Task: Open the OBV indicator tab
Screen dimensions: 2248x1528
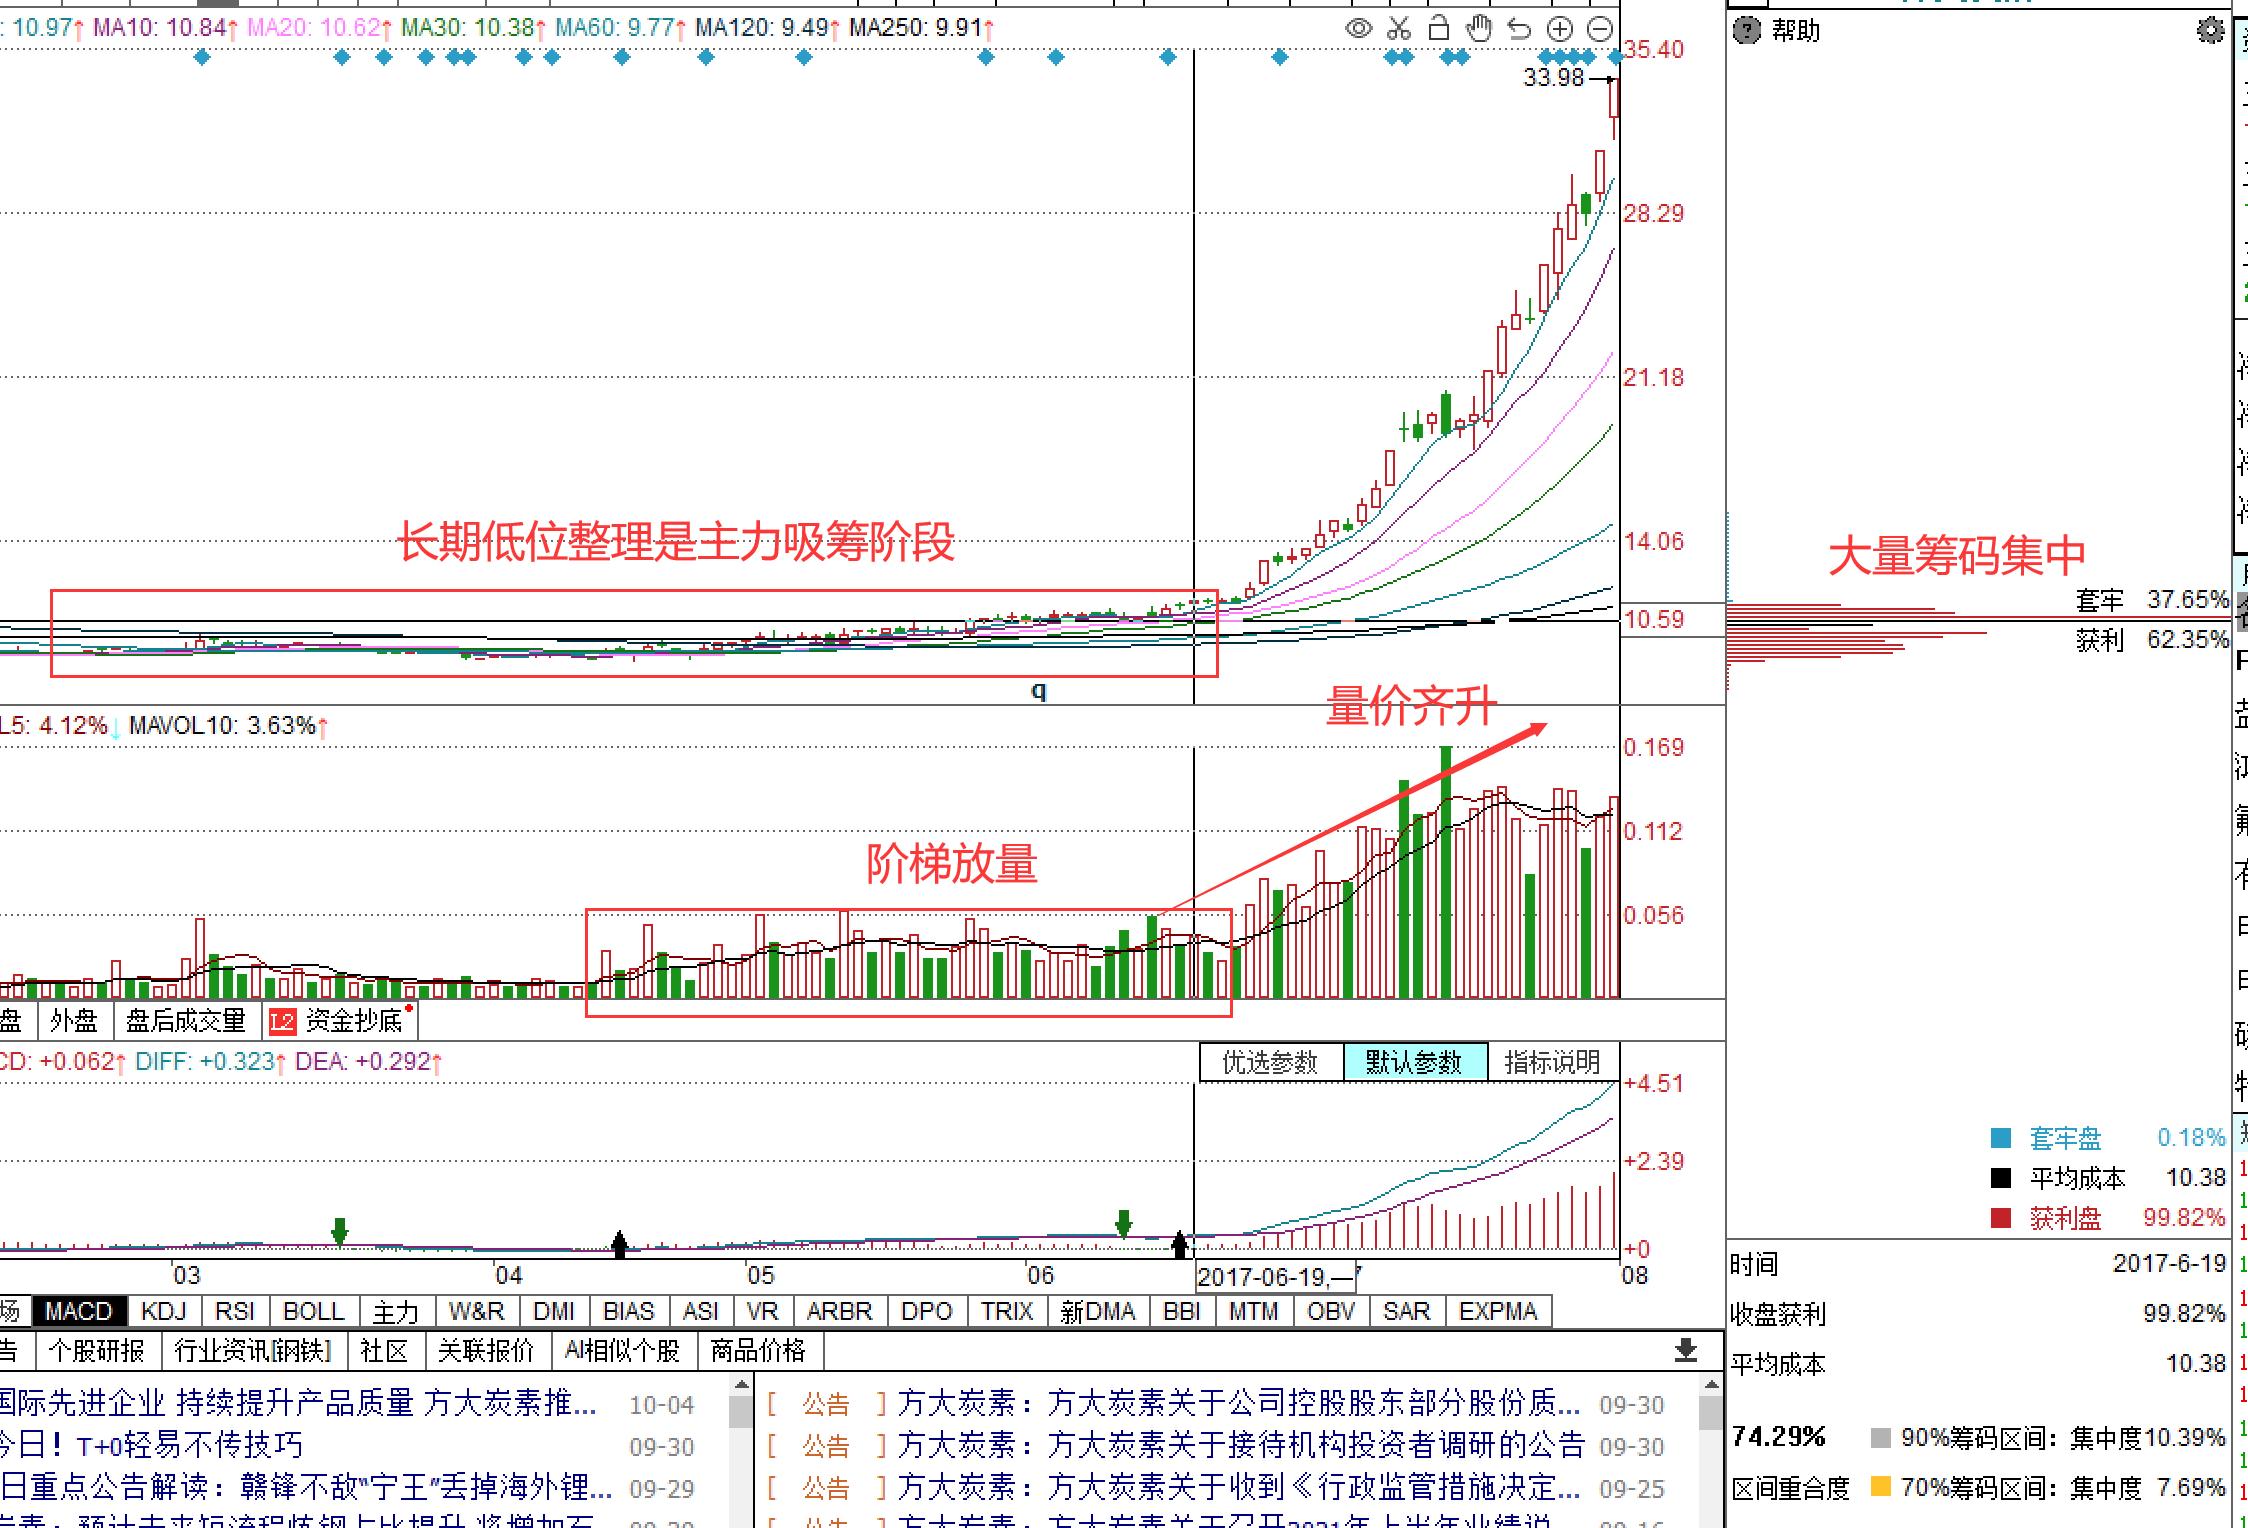Action: coord(1331,1311)
